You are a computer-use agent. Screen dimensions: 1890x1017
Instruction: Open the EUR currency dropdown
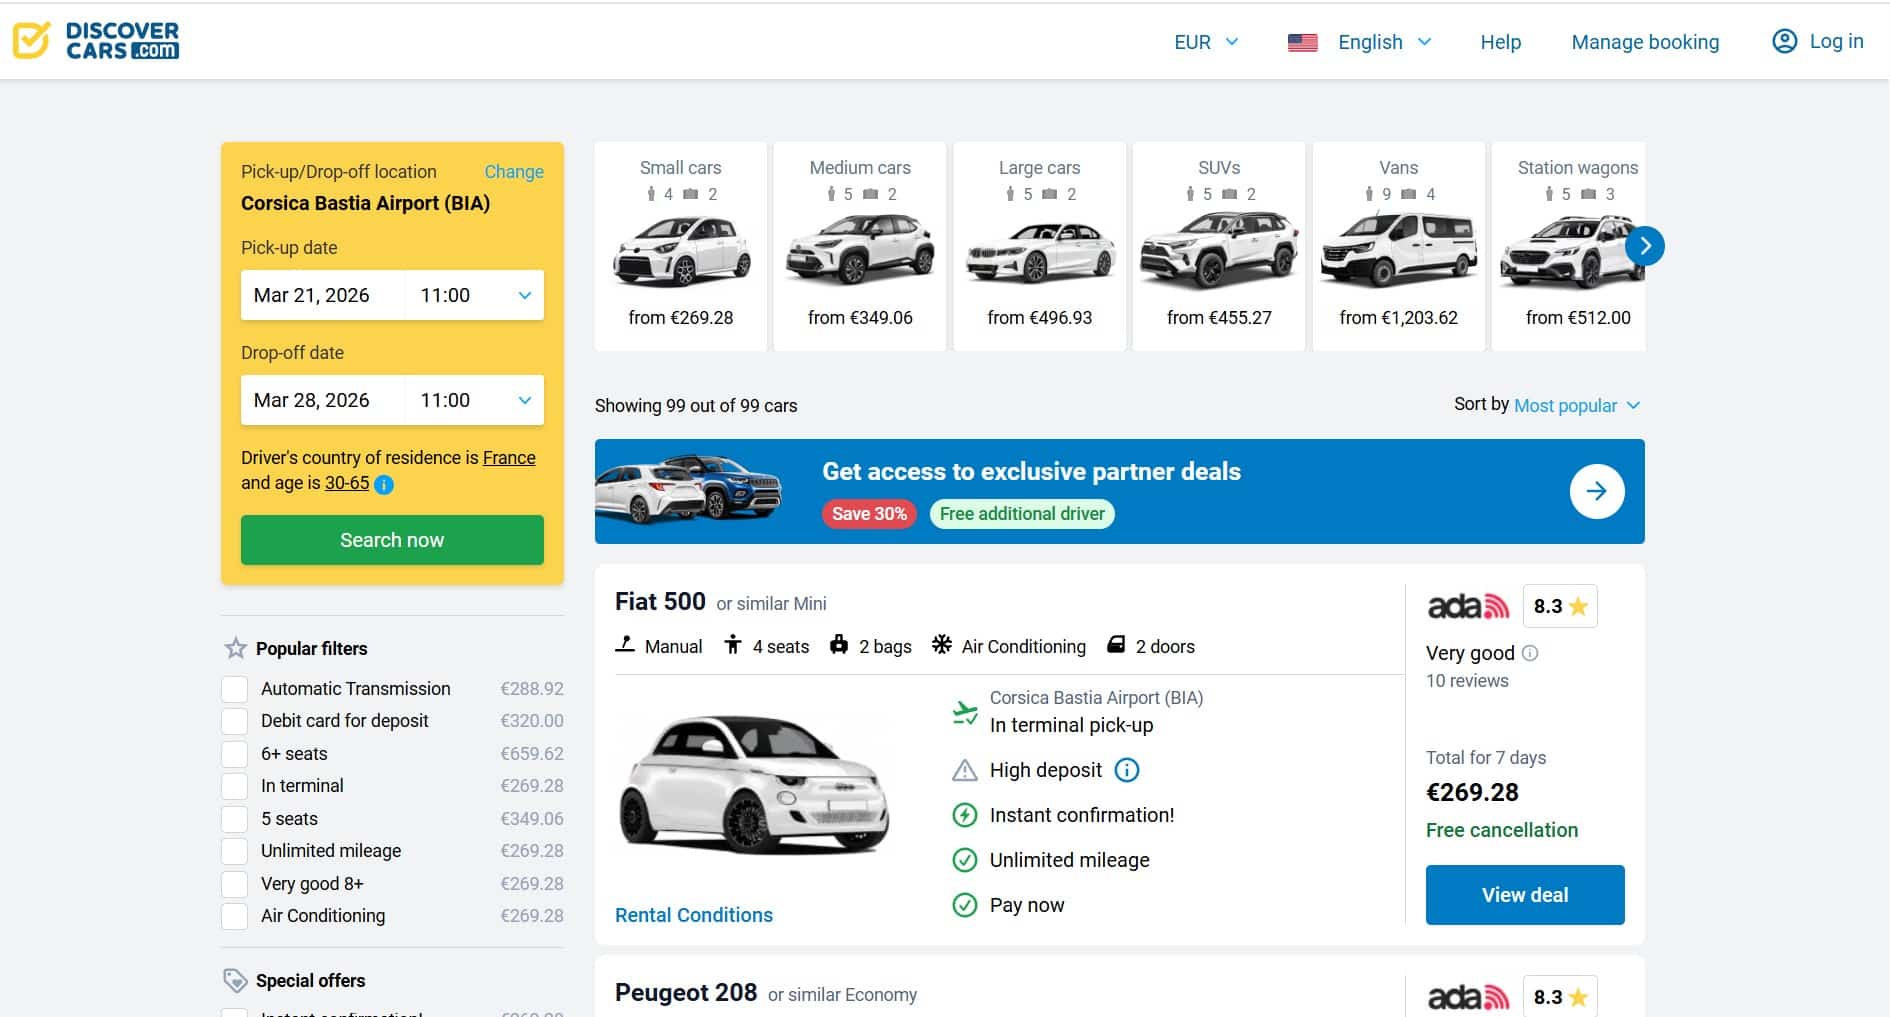tap(1205, 42)
